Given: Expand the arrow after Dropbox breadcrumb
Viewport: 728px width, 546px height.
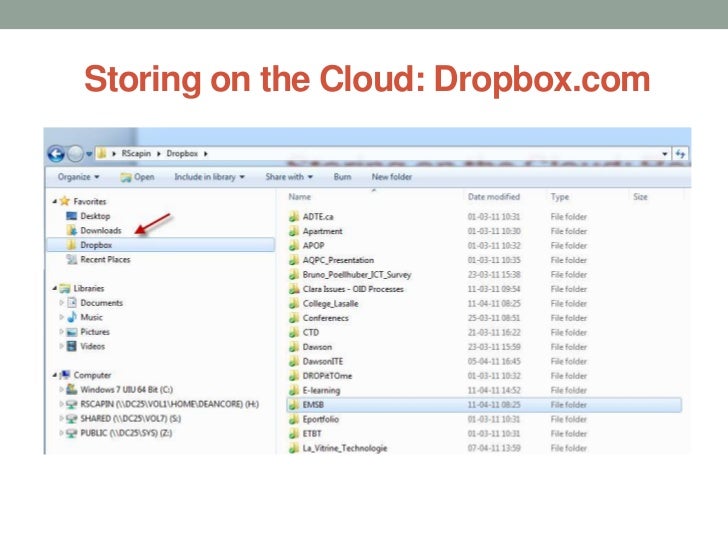Looking at the screenshot, I should tap(205, 154).
